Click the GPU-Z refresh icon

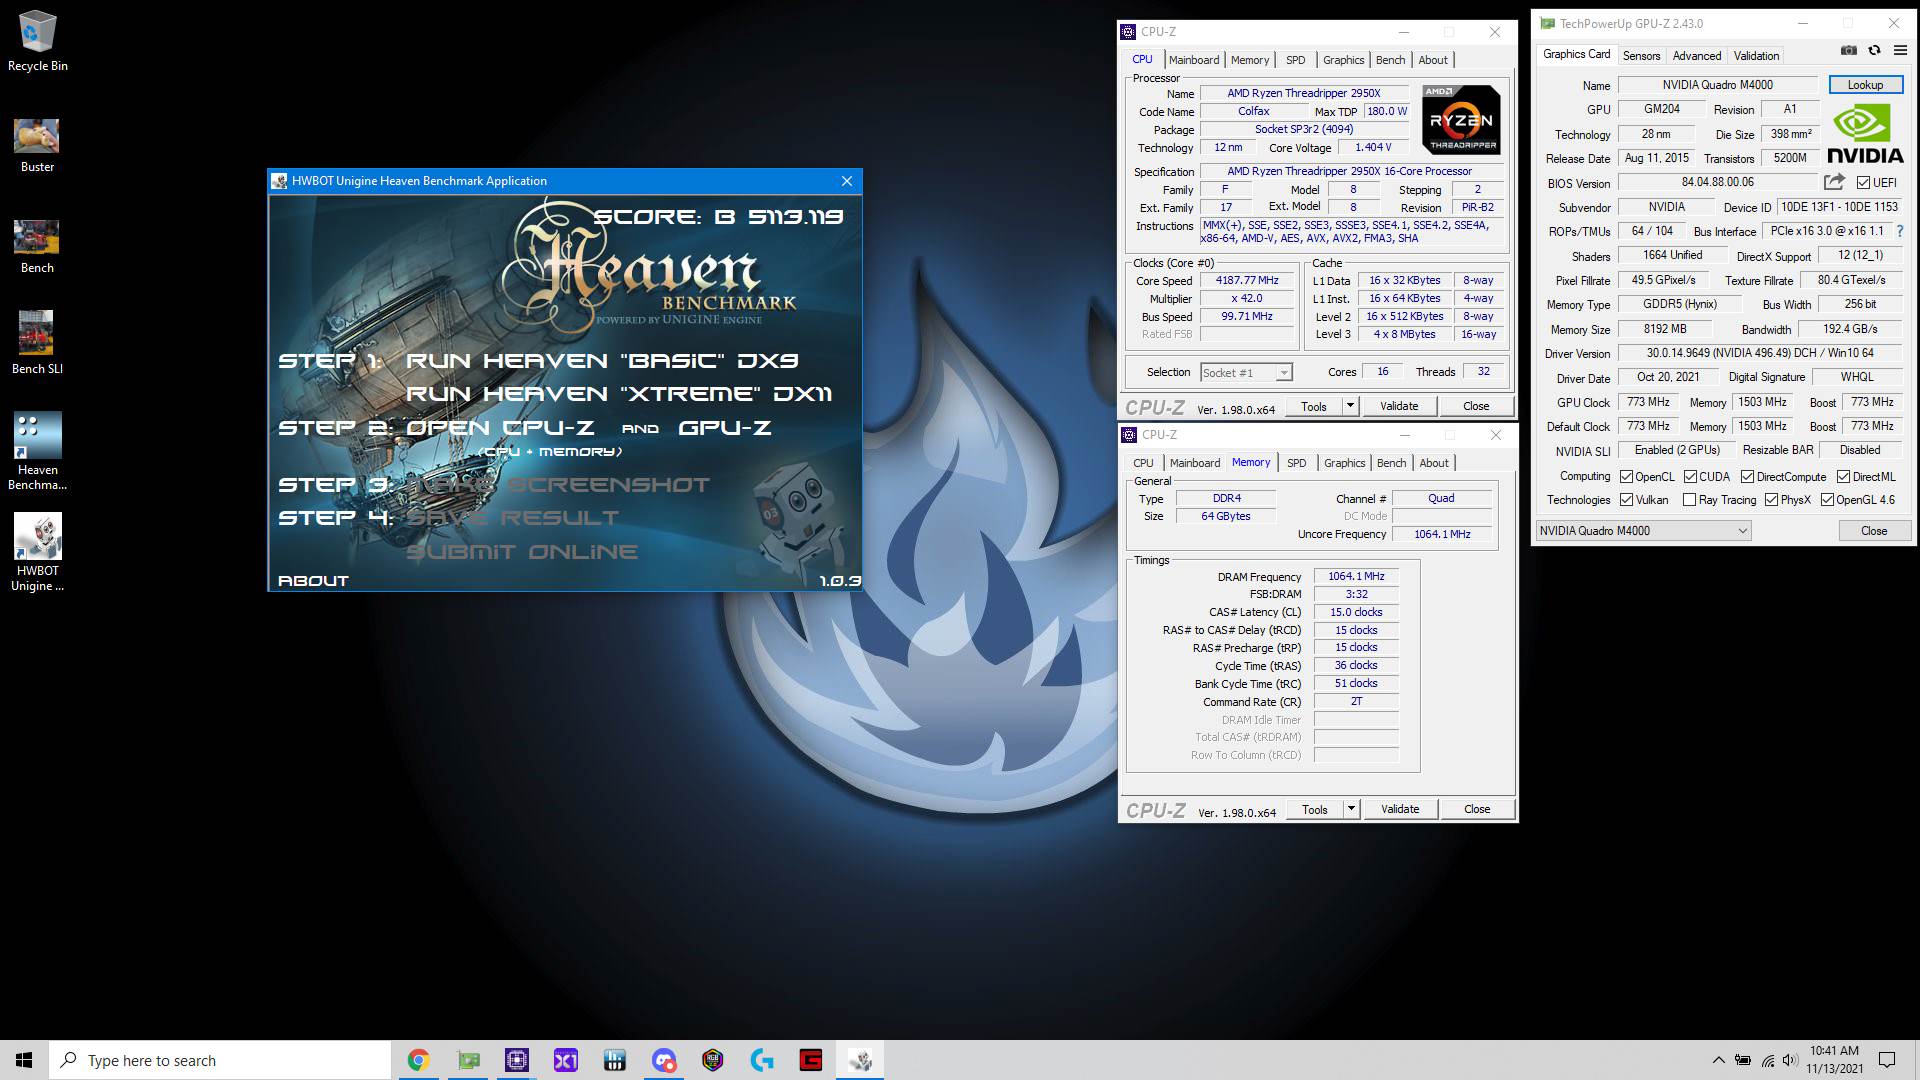tap(1874, 50)
